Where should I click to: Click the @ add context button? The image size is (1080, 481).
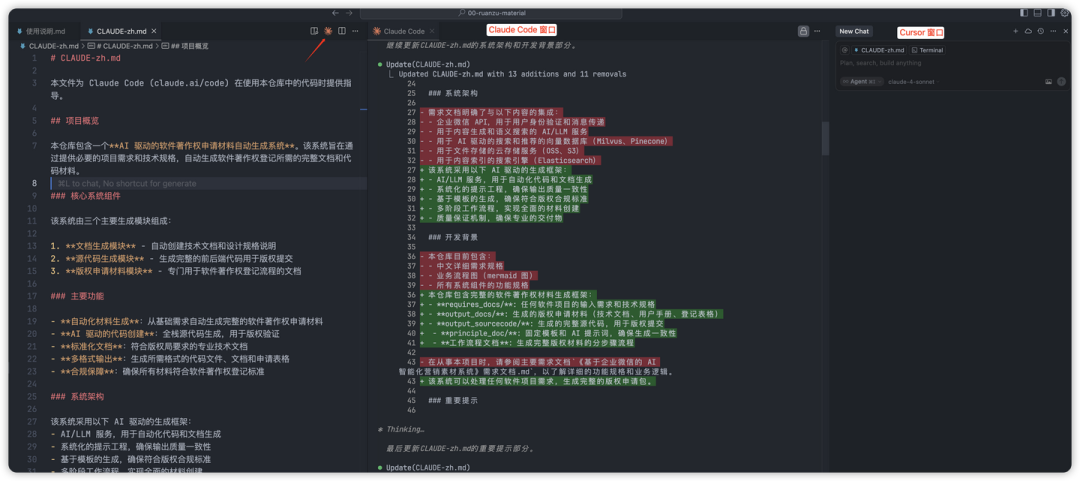click(844, 50)
